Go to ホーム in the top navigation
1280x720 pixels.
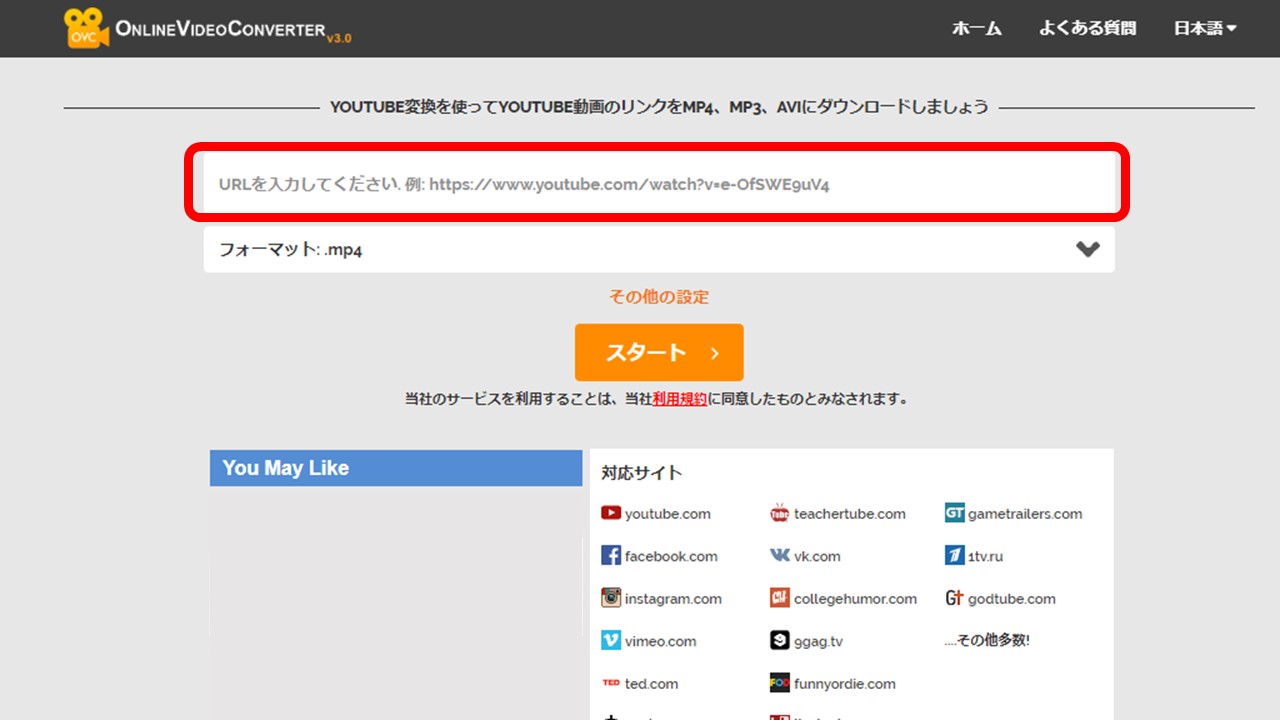(976, 28)
